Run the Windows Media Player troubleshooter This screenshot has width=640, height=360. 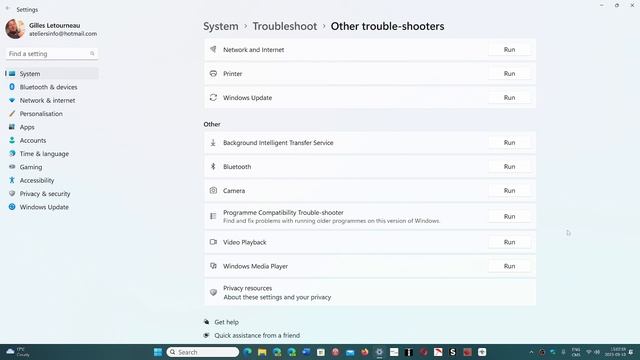[509, 266]
